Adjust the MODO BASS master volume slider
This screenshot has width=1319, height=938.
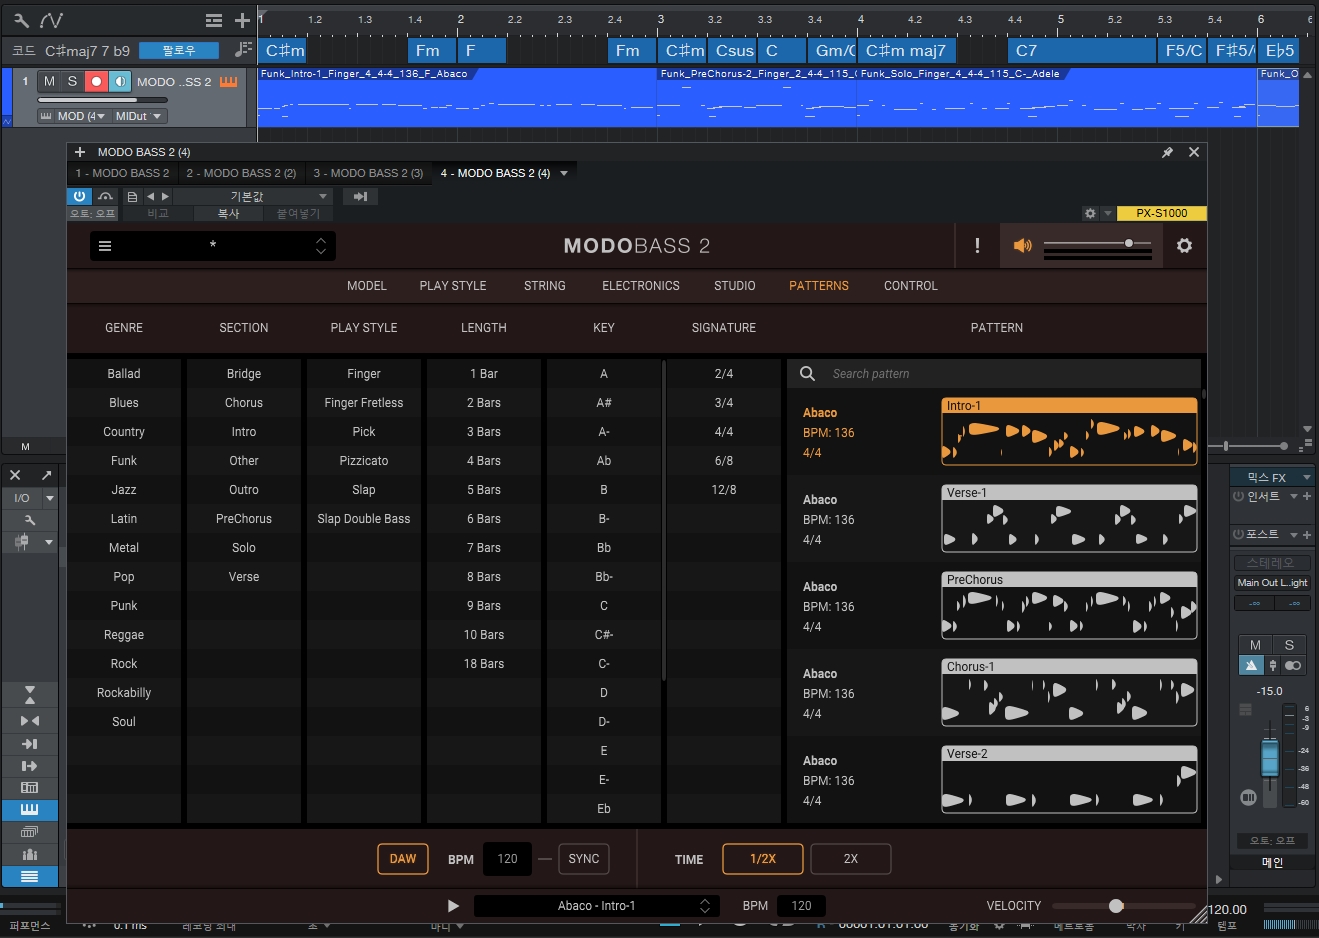pos(1129,243)
